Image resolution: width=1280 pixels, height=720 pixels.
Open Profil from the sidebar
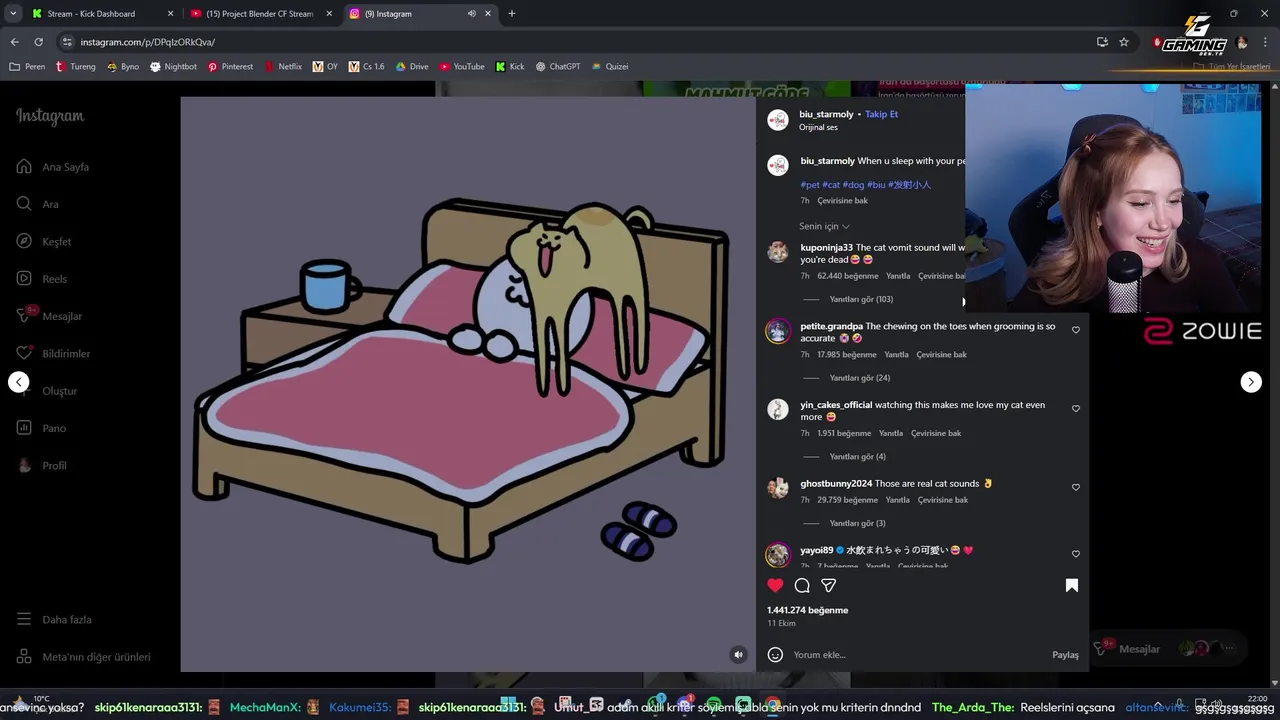(42, 465)
